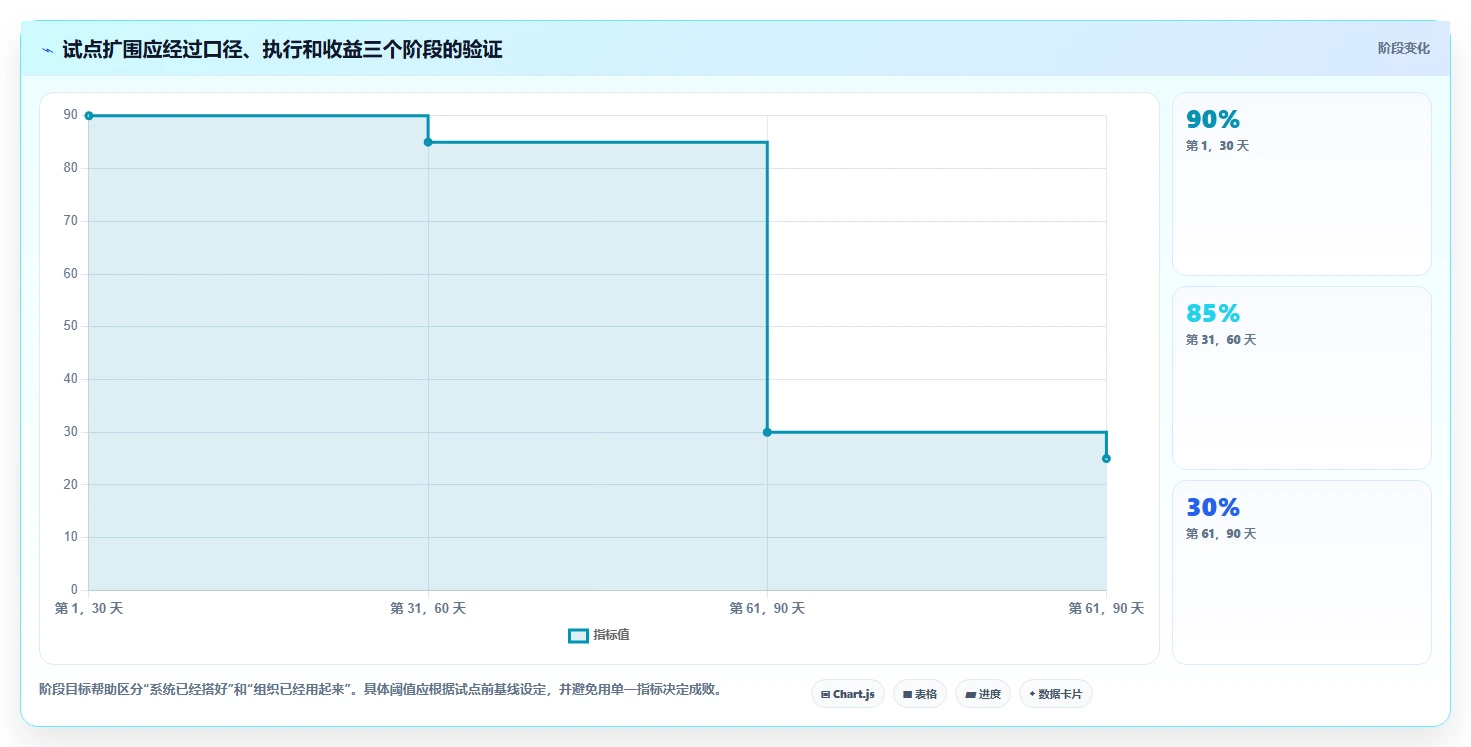Click the 第 31，60 天 x-axis label
The height and width of the screenshot is (747, 1471).
[x=428, y=608]
